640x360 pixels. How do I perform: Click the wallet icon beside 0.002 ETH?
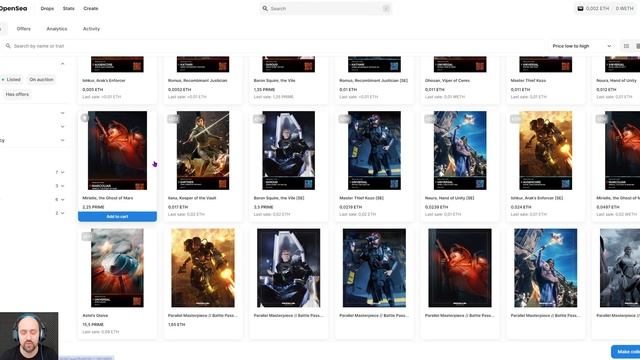point(580,8)
